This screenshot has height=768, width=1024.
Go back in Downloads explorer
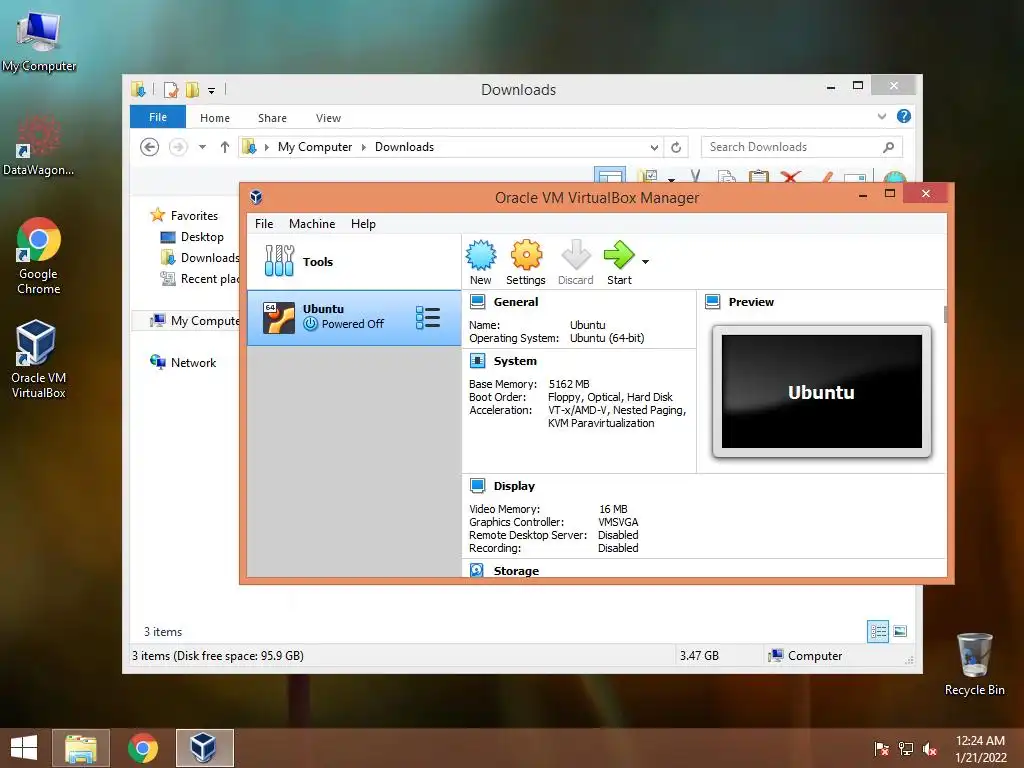(150, 147)
